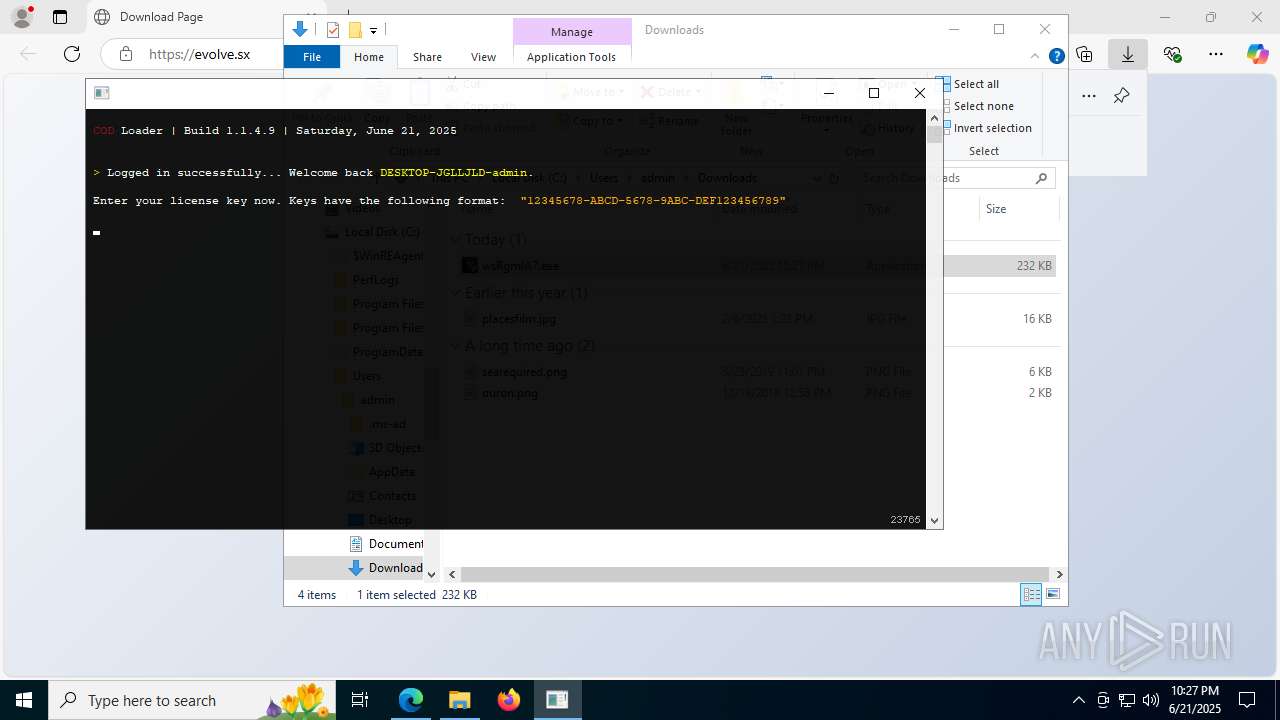This screenshot has height=720, width=1280.
Task: Click New folder icon in quick access toolbar
Action: tap(354, 30)
